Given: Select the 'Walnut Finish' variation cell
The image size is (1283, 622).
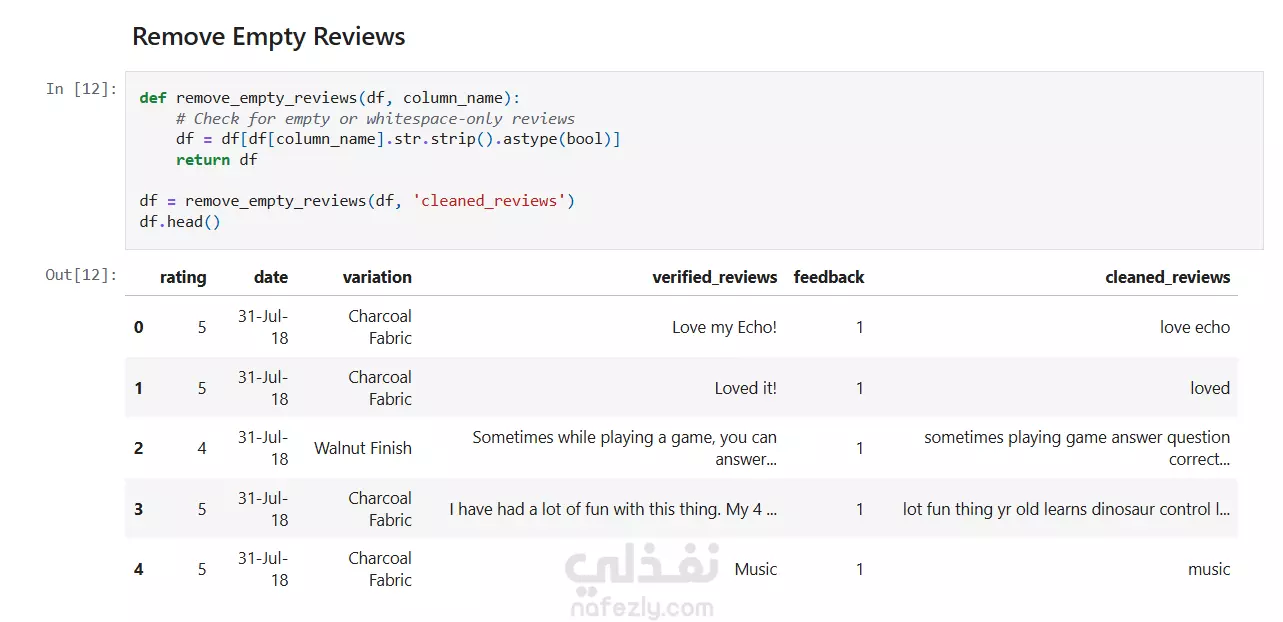Looking at the screenshot, I should tap(363, 448).
